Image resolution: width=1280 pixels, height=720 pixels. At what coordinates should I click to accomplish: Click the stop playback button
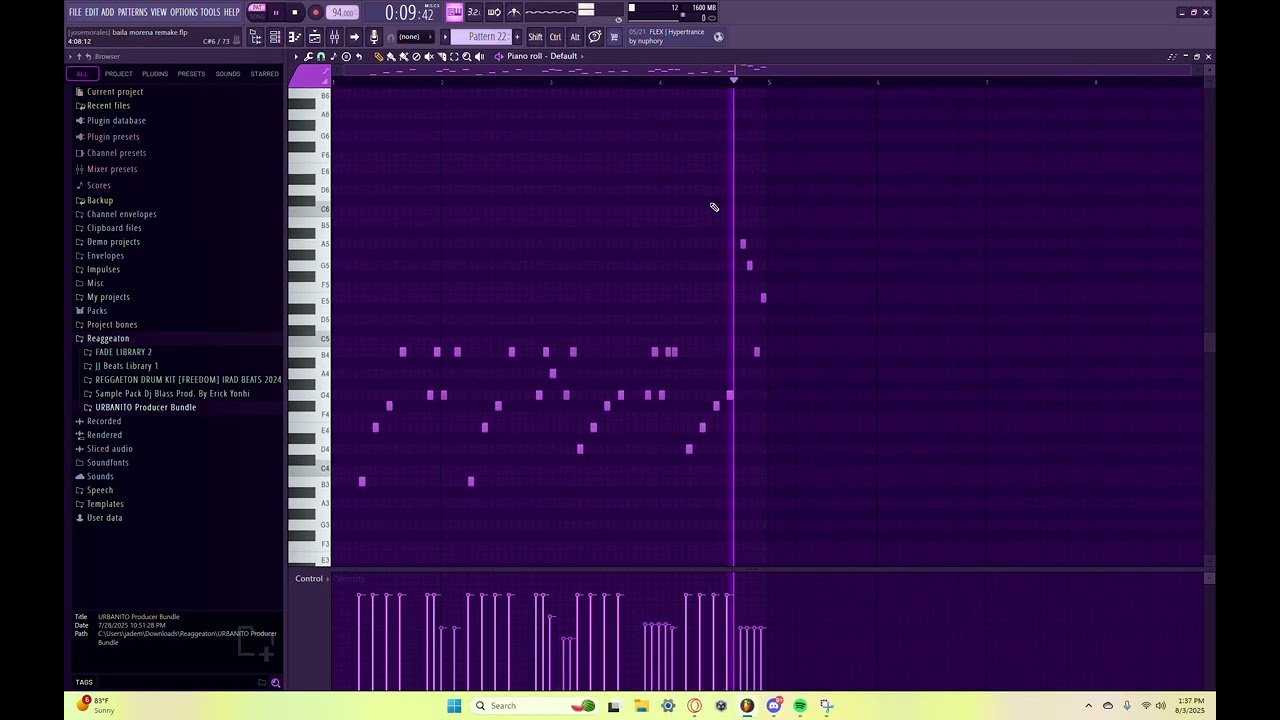pyautogui.click(x=295, y=12)
